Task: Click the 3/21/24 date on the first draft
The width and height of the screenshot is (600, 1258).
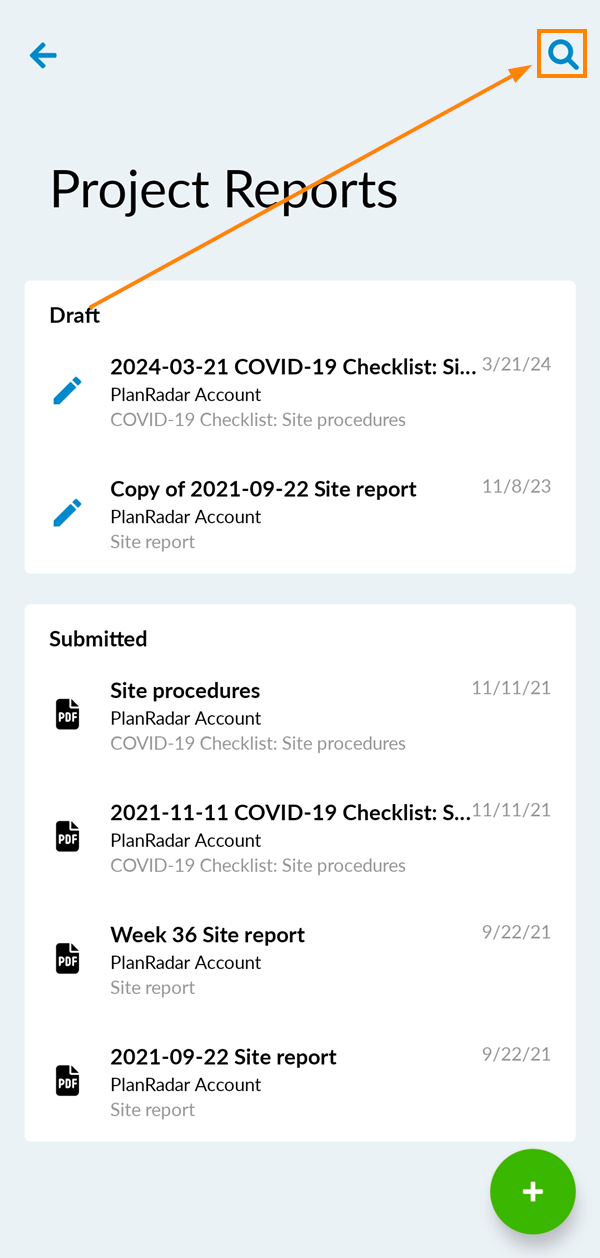Action: pos(516,364)
